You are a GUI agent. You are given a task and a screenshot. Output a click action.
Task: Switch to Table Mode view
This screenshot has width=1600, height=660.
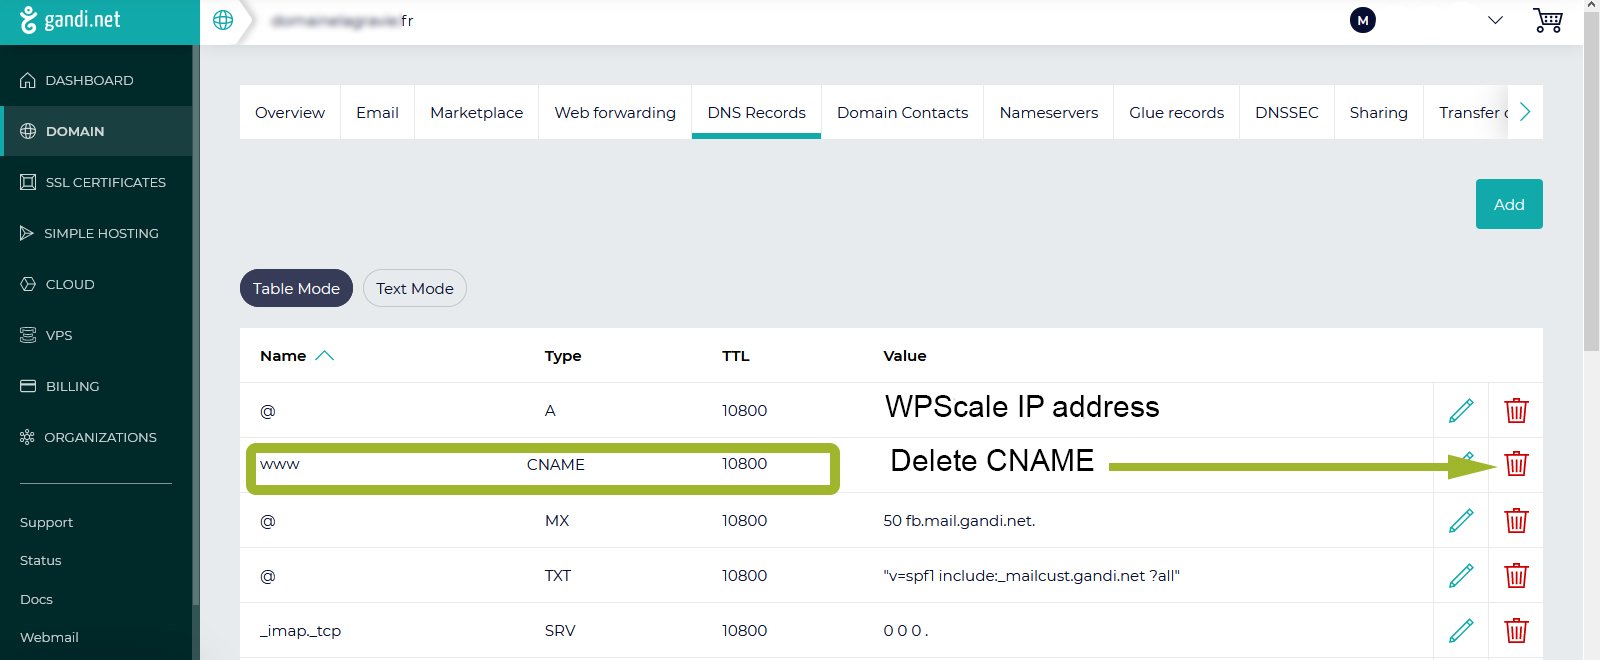(296, 288)
